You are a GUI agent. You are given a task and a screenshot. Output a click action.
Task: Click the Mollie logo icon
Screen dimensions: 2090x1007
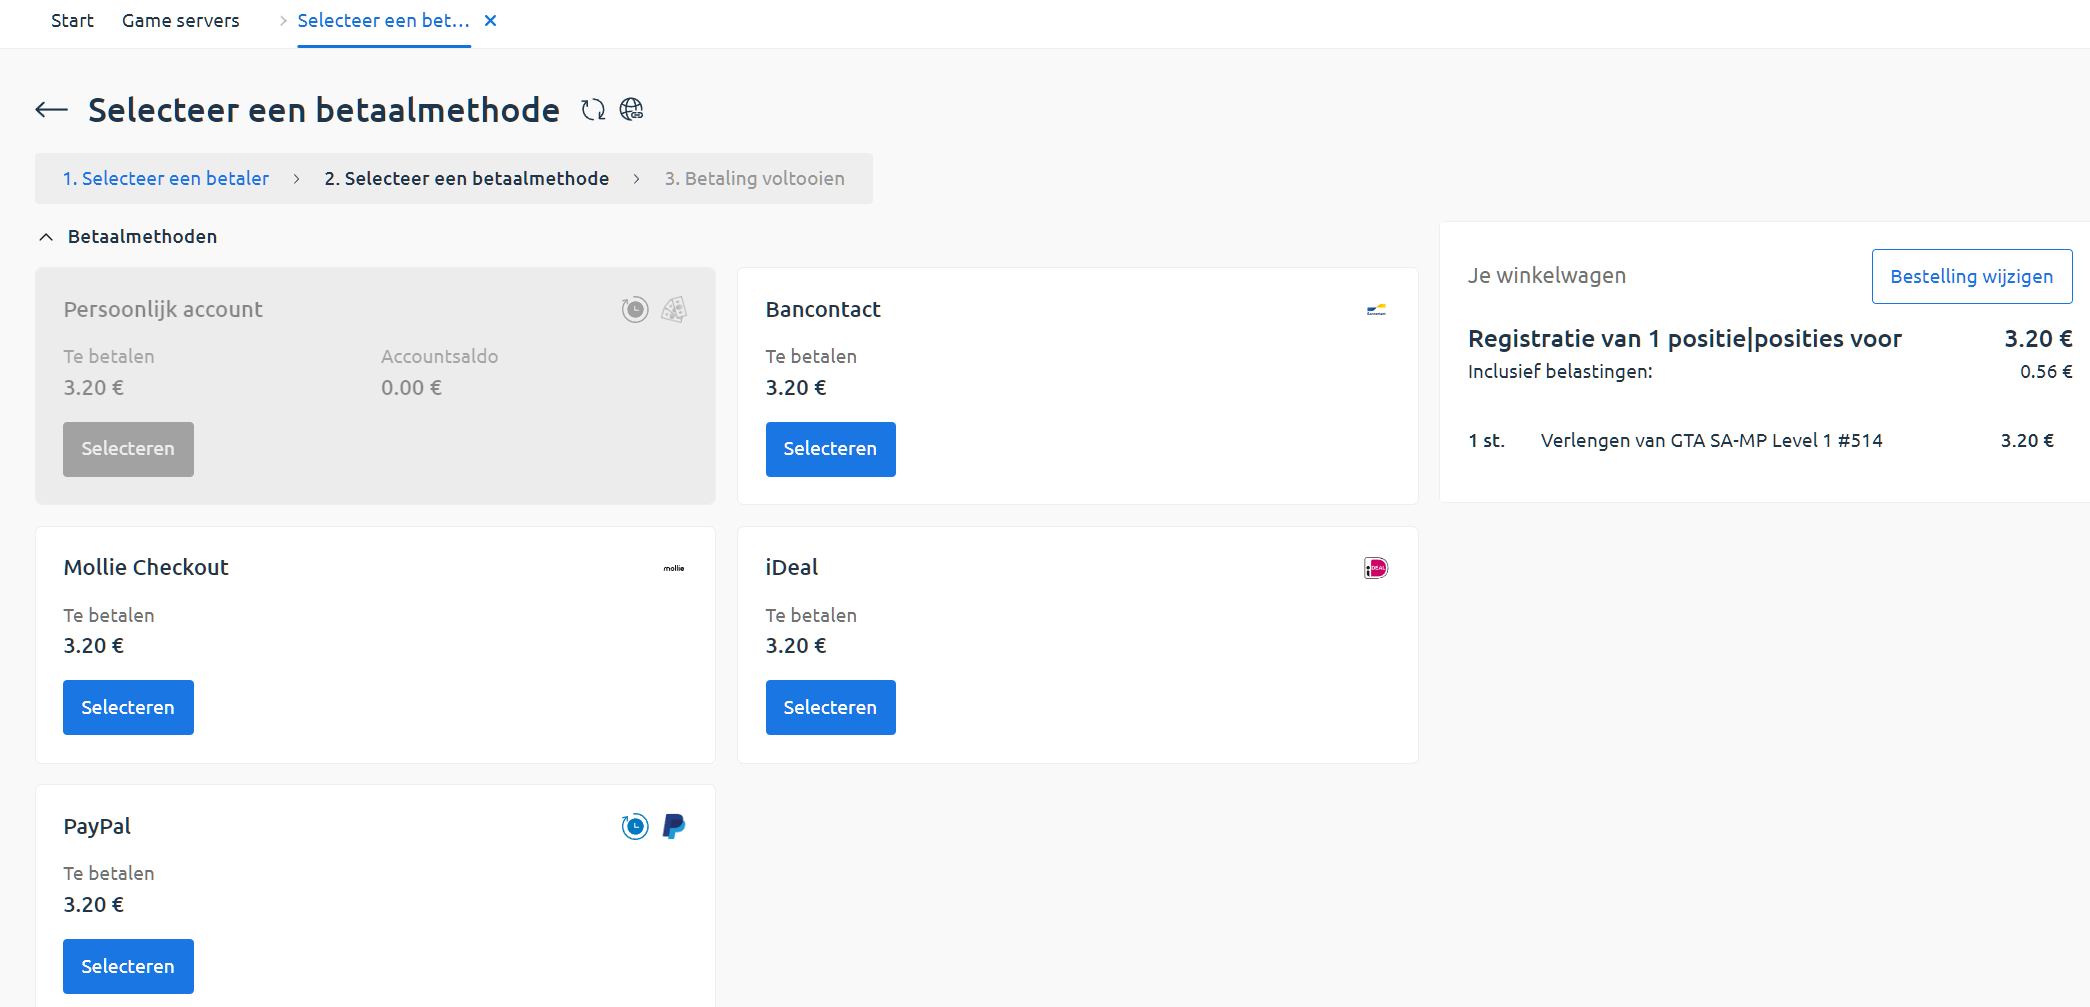coord(674,568)
